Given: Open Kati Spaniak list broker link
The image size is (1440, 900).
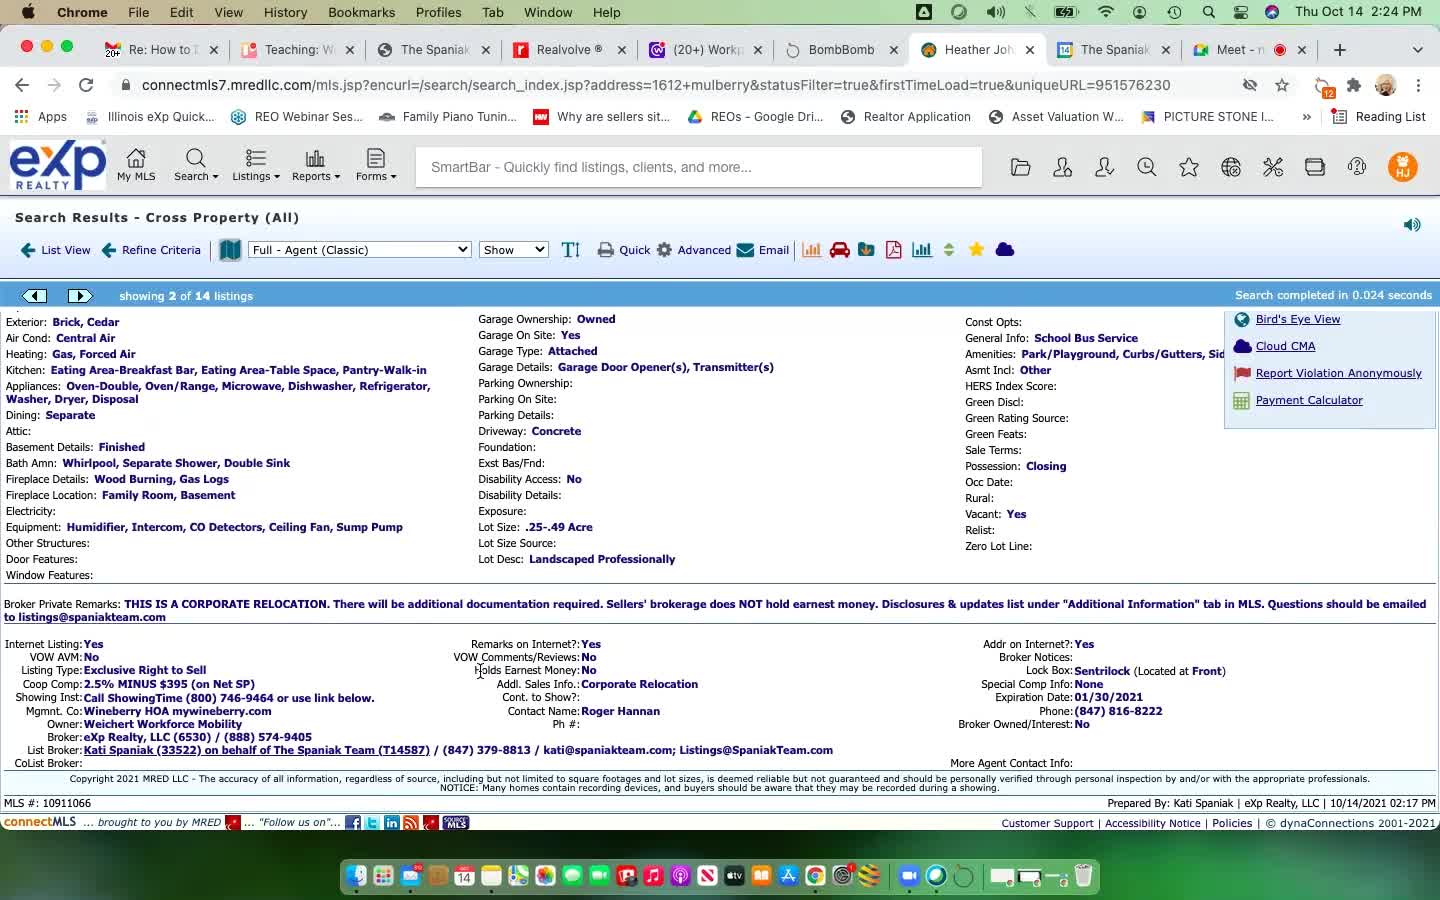Looking at the screenshot, I should [x=257, y=750].
